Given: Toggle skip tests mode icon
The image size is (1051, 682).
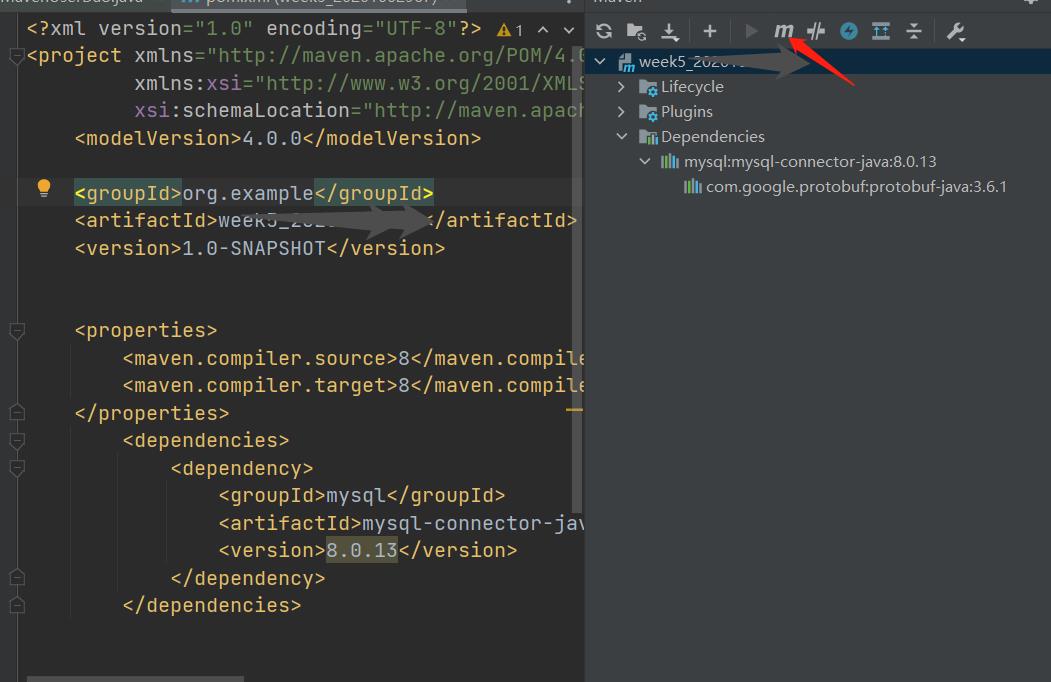Looking at the screenshot, I should click(x=816, y=31).
